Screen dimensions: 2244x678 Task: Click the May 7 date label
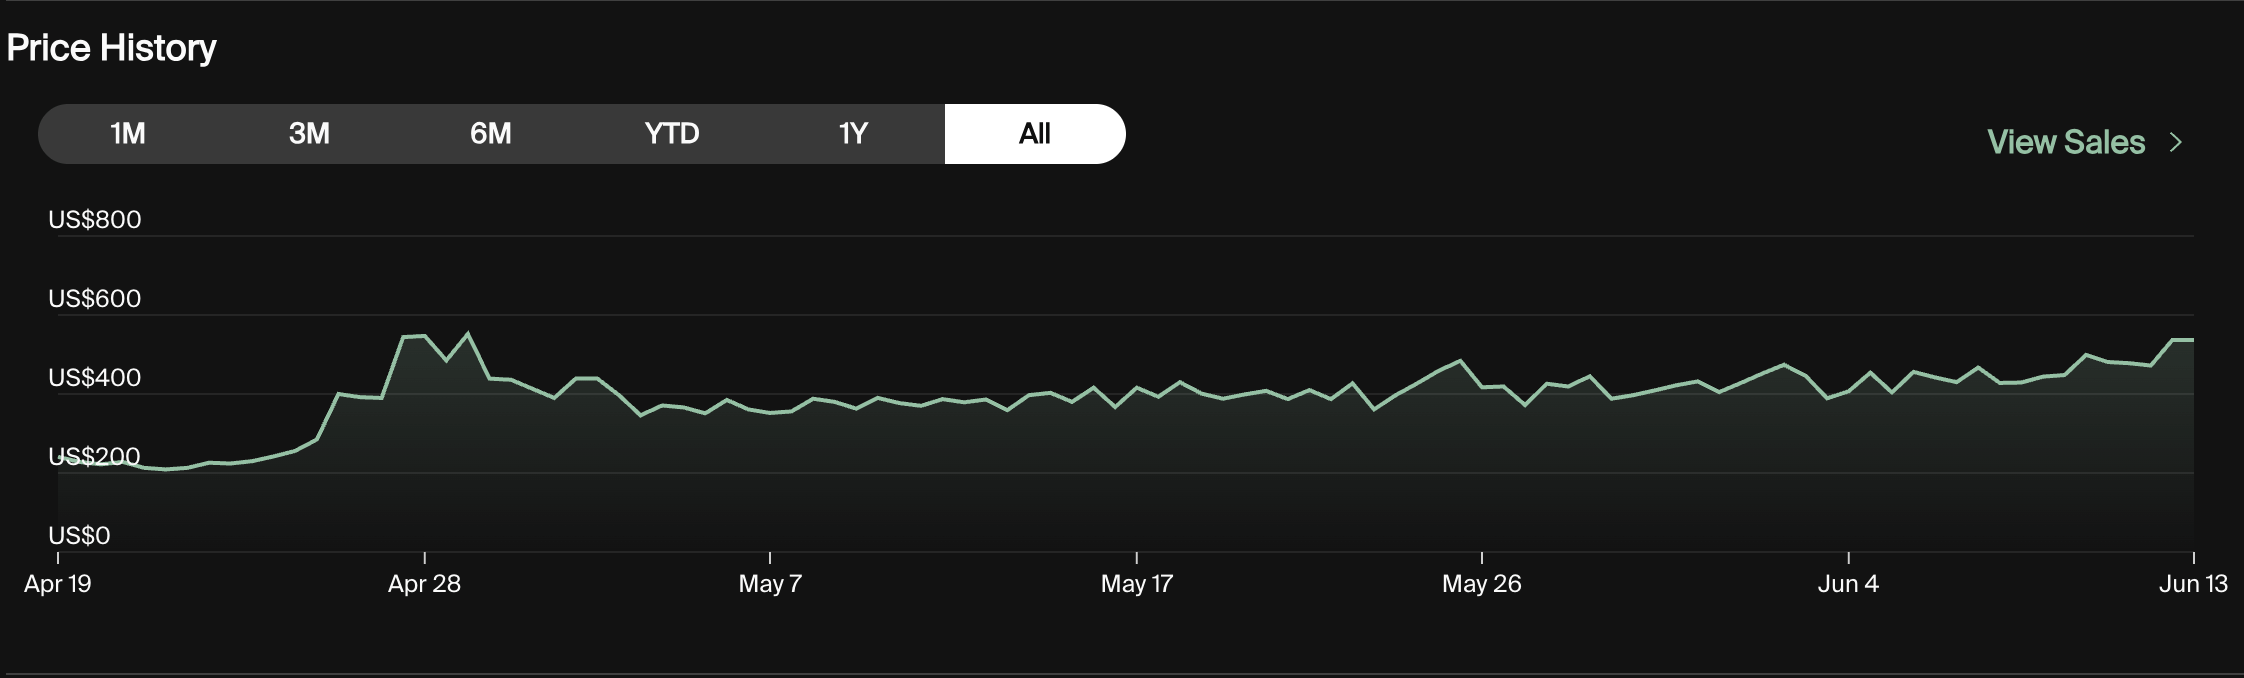click(770, 584)
